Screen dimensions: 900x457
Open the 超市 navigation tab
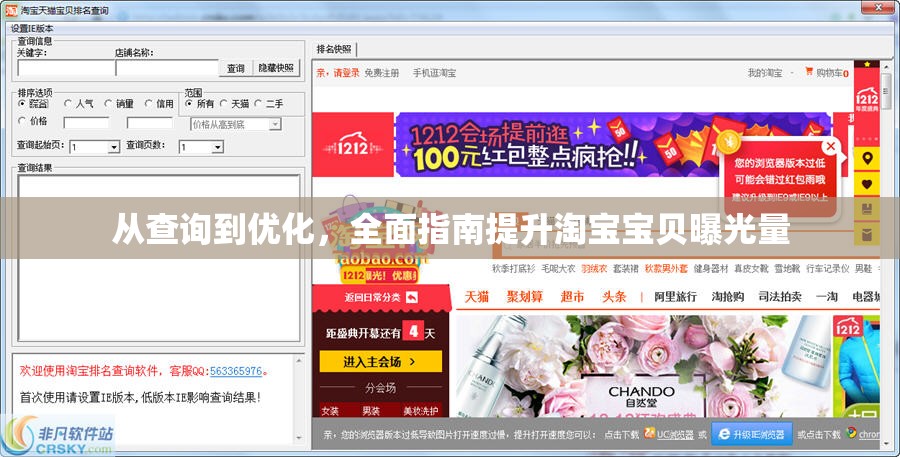(572, 297)
